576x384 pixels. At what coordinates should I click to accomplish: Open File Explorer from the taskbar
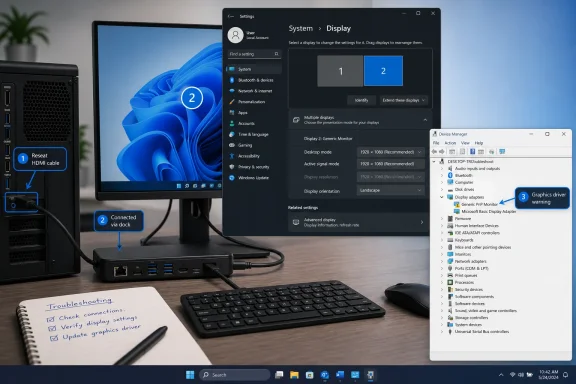[294, 375]
